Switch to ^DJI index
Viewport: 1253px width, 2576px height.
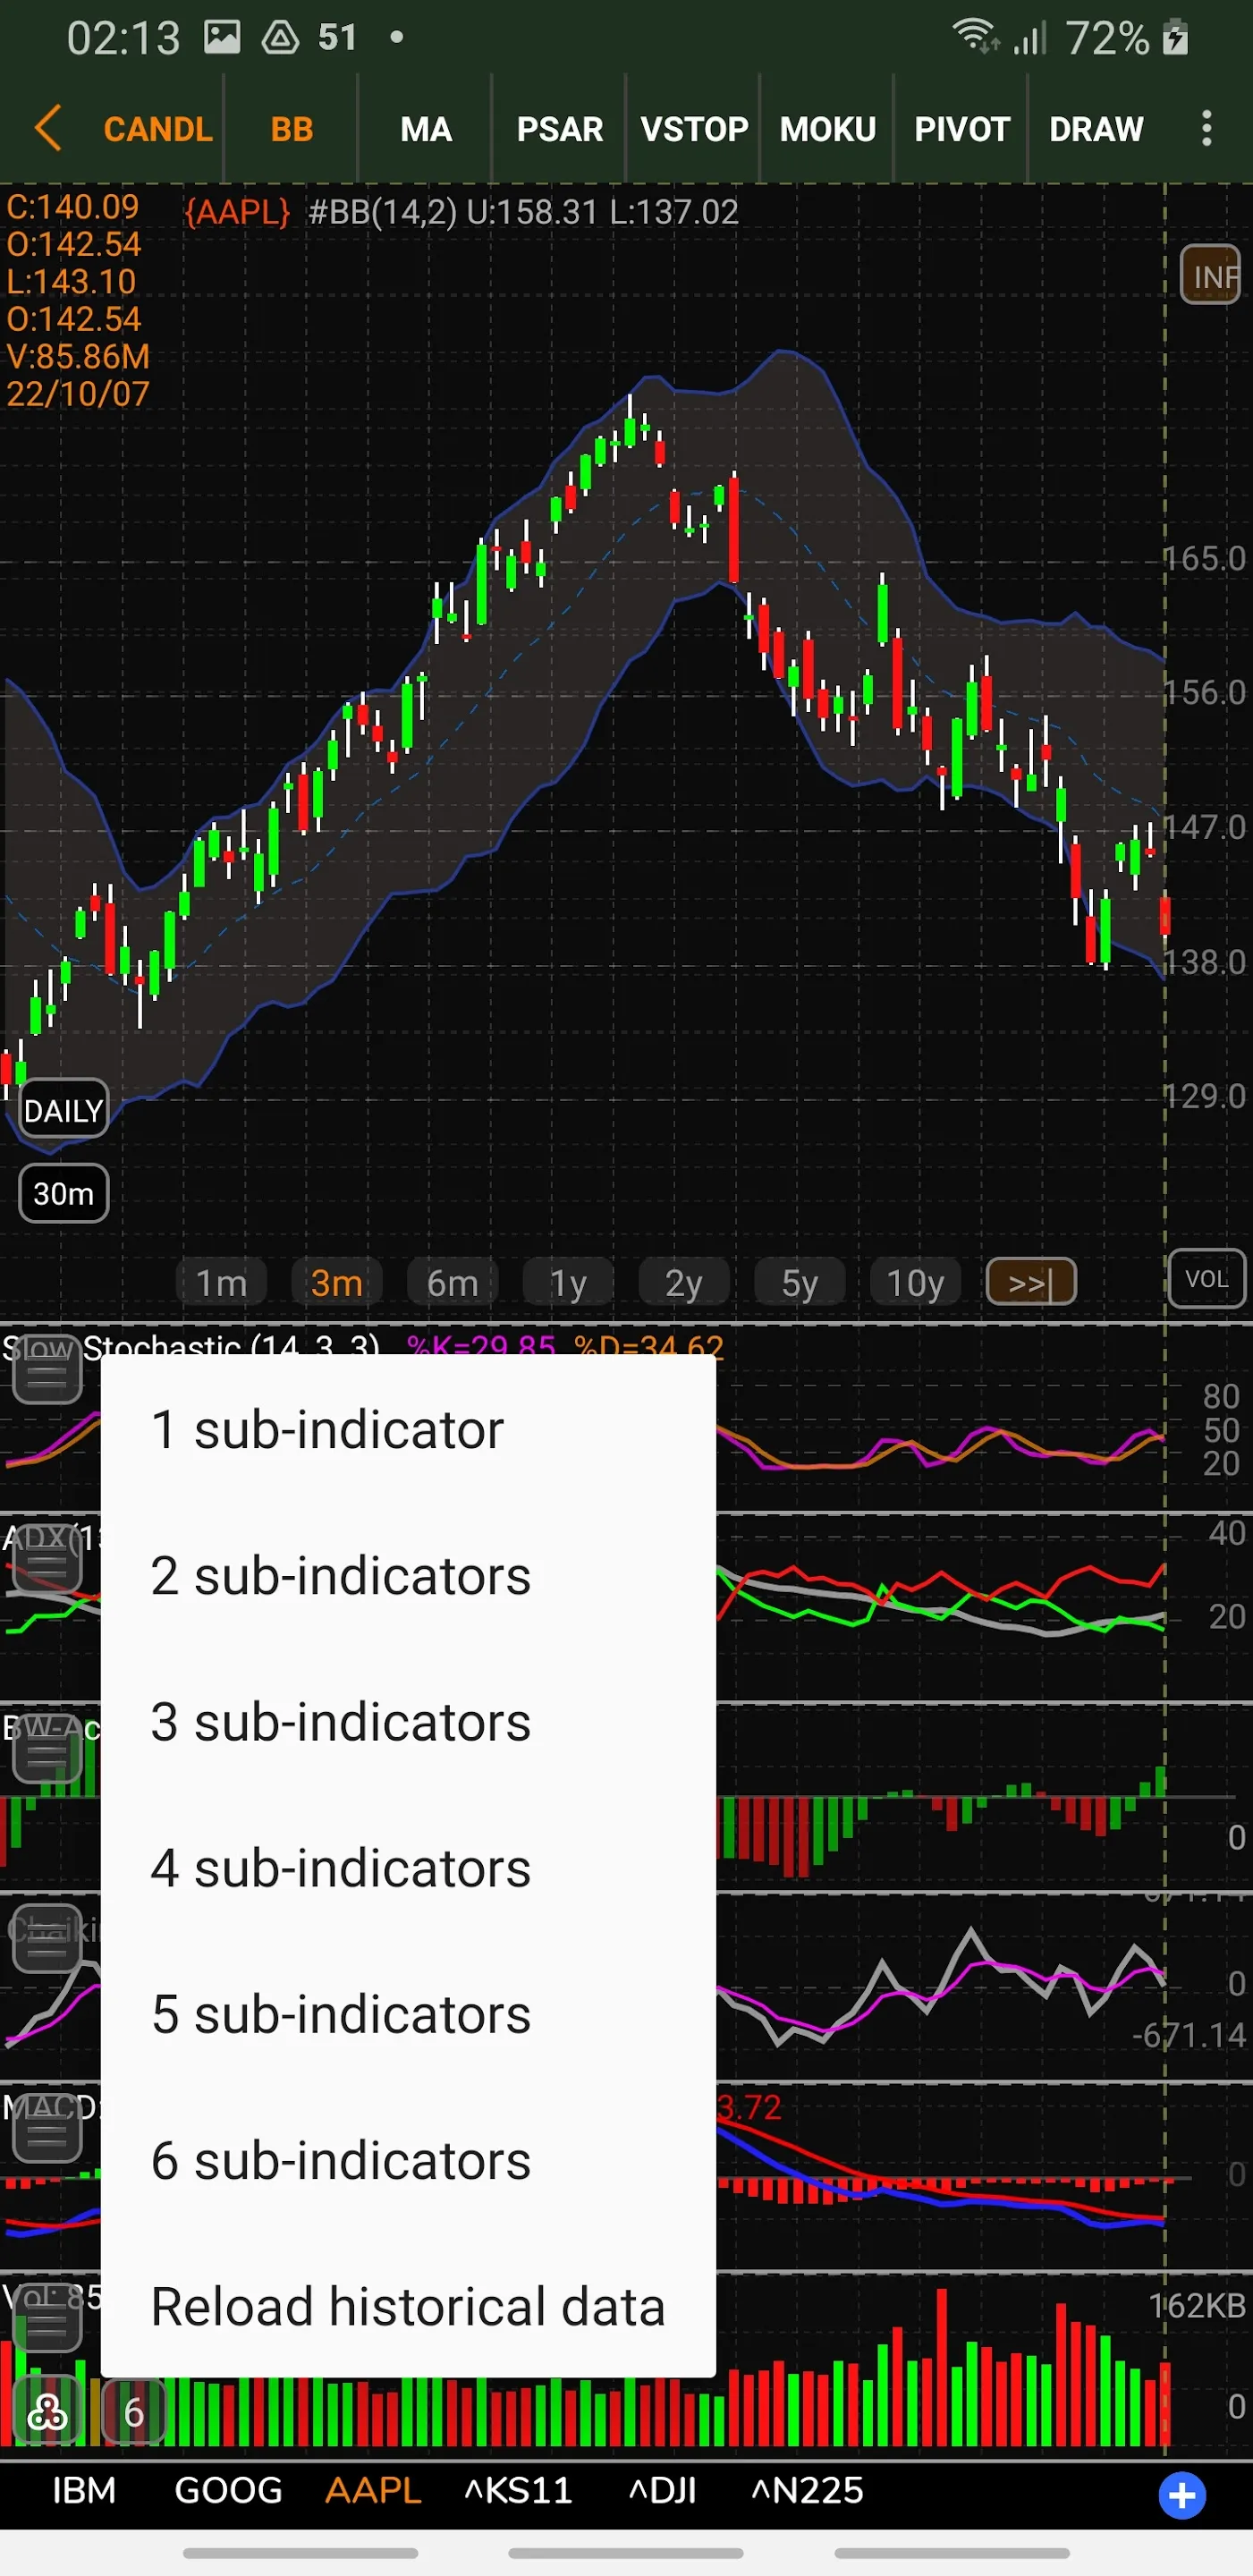click(x=662, y=2490)
